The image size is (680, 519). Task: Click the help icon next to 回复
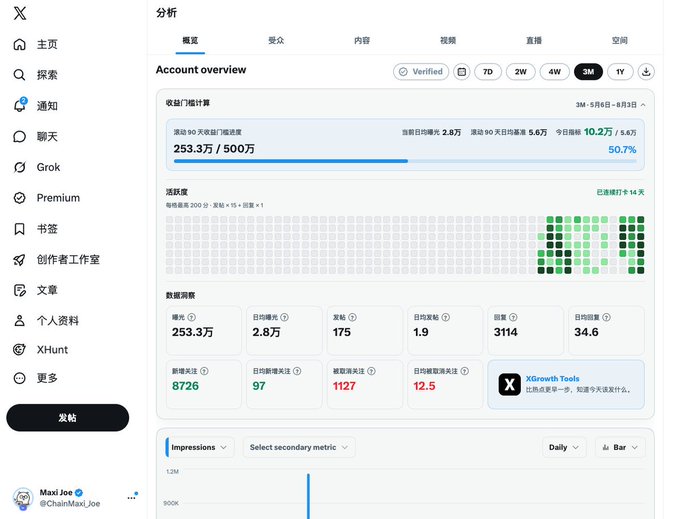(x=513, y=317)
